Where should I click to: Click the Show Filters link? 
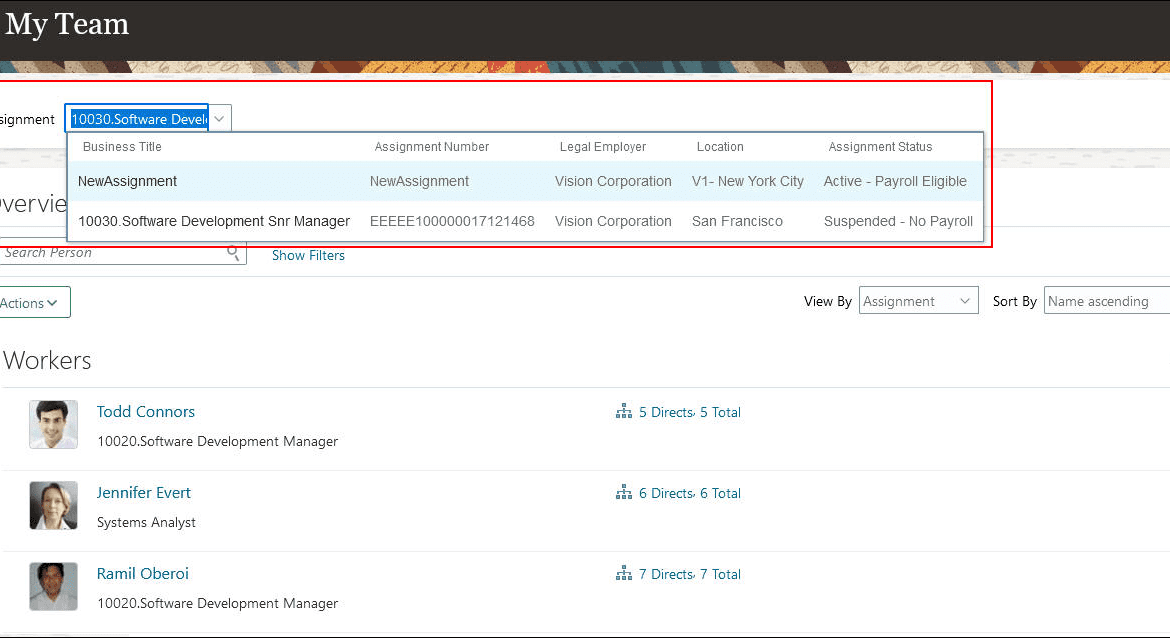(x=308, y=255)
